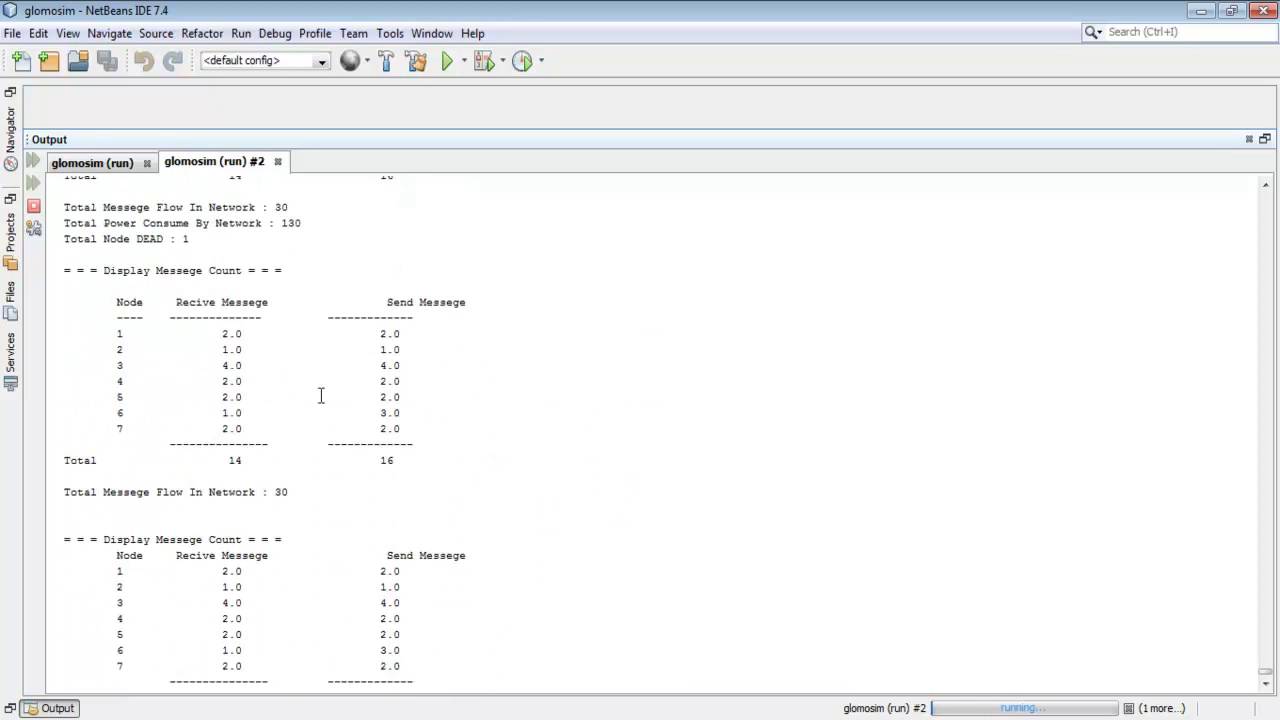Switch to the glomosim (run) tab
The width and height of the screenshot is (1280, 720).
[92, 163]
